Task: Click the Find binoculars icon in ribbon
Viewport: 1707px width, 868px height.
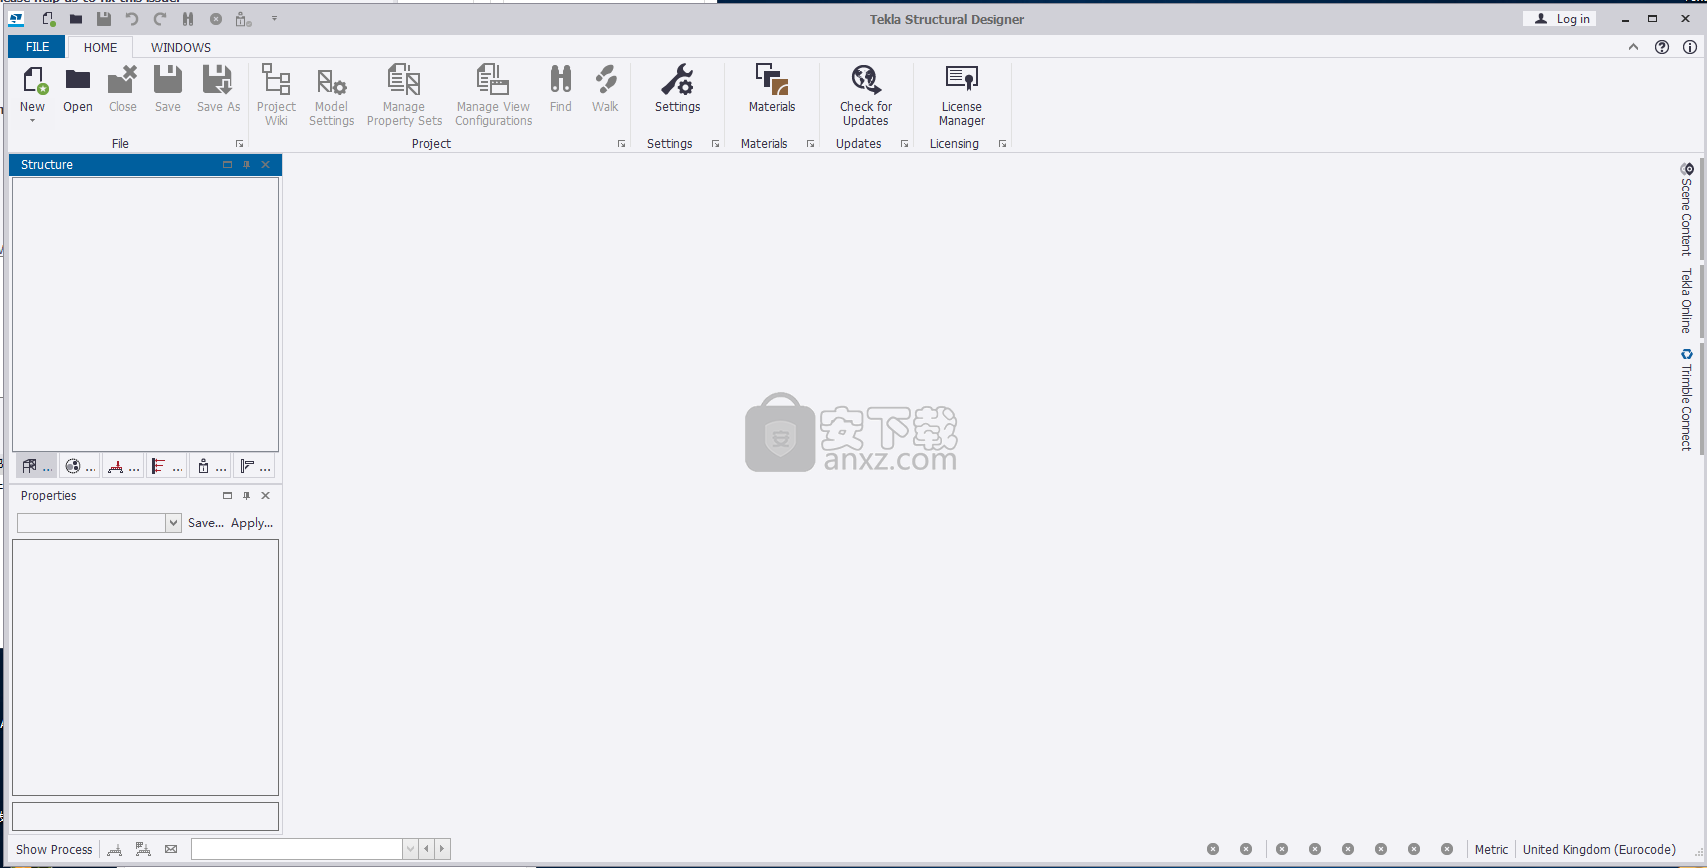Action: (561, 81)
